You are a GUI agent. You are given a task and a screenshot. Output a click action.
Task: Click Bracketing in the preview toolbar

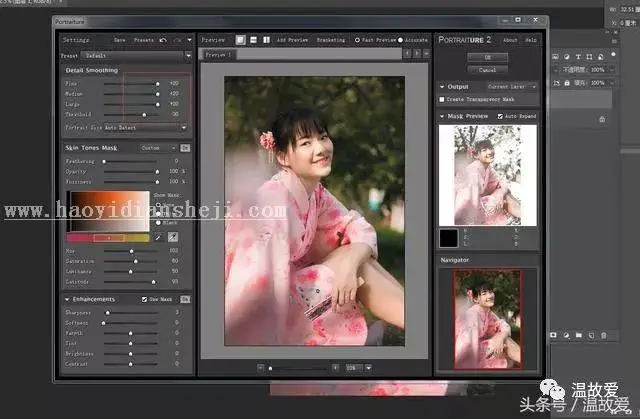tap(331, 40)
